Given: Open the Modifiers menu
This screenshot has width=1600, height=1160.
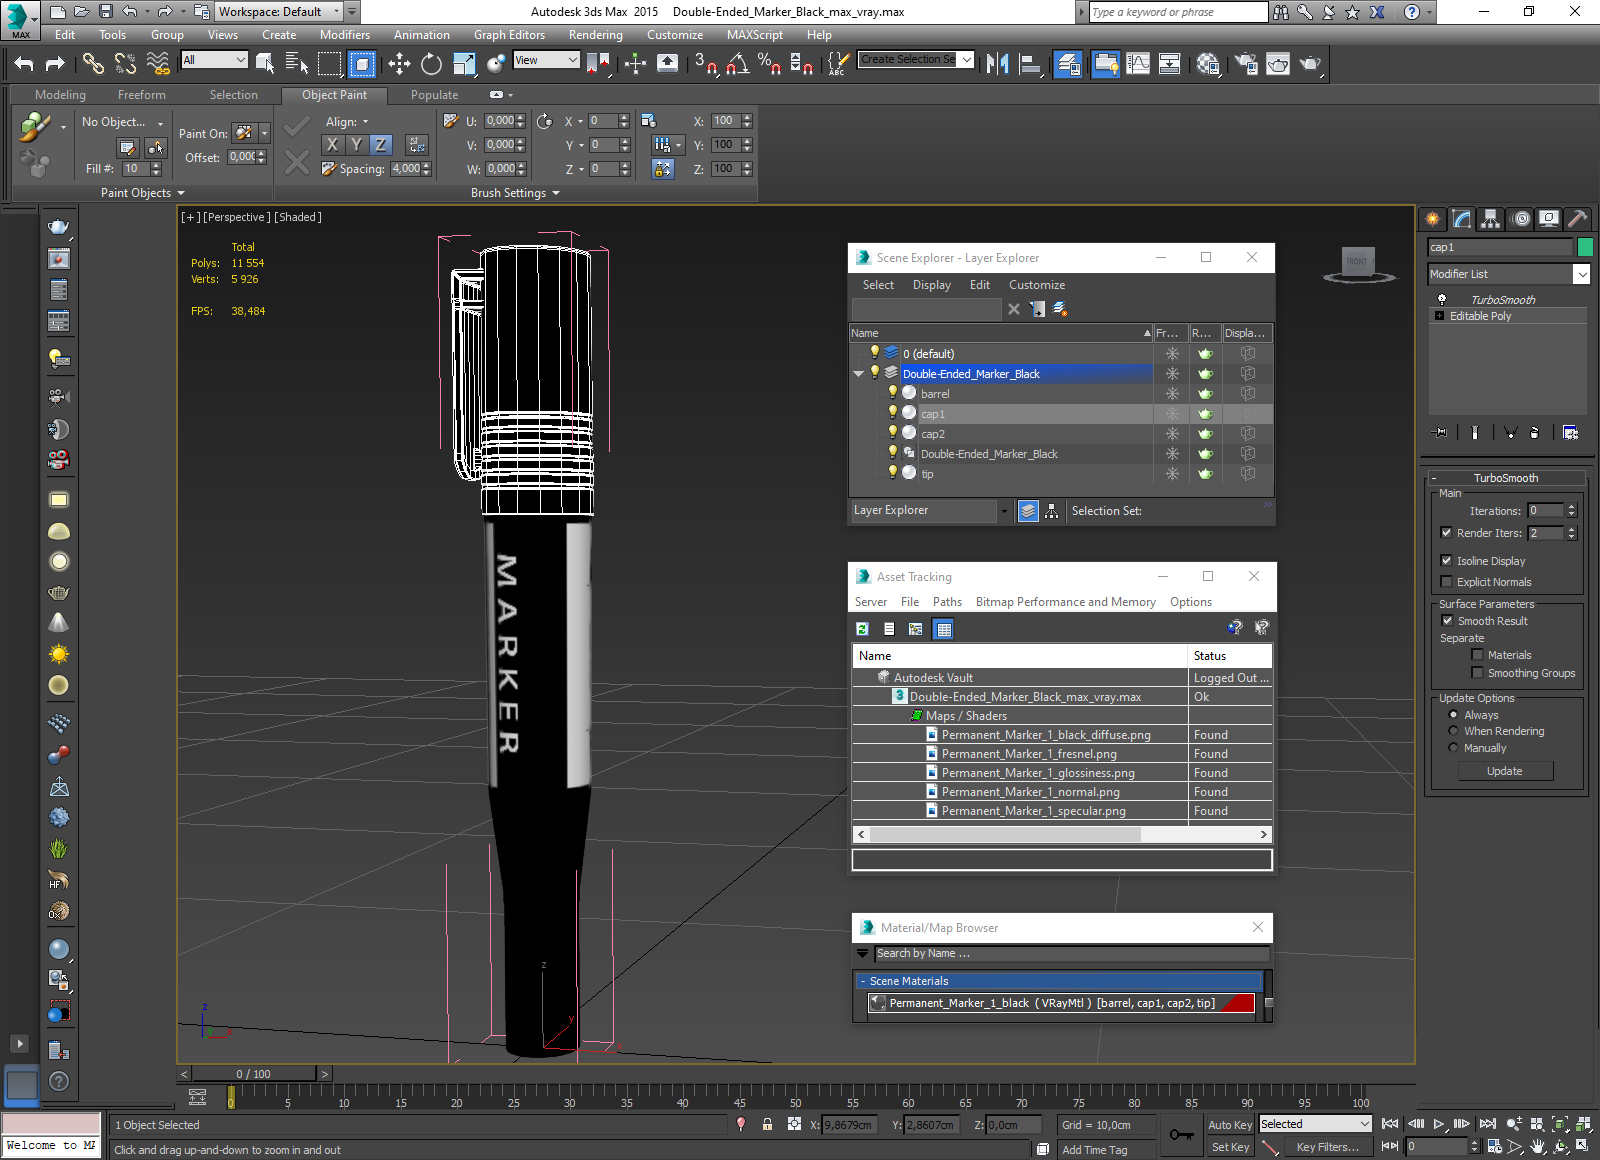Looking at the screenshot, I should tap(345, 34).
